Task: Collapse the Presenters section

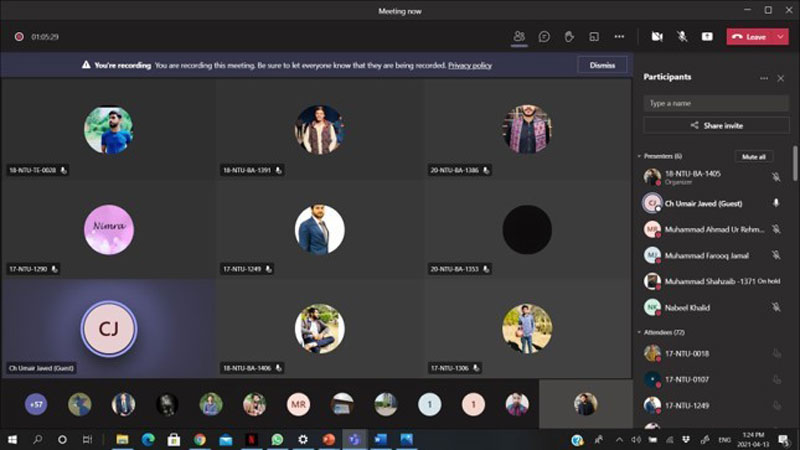Action: coord(640,156)
